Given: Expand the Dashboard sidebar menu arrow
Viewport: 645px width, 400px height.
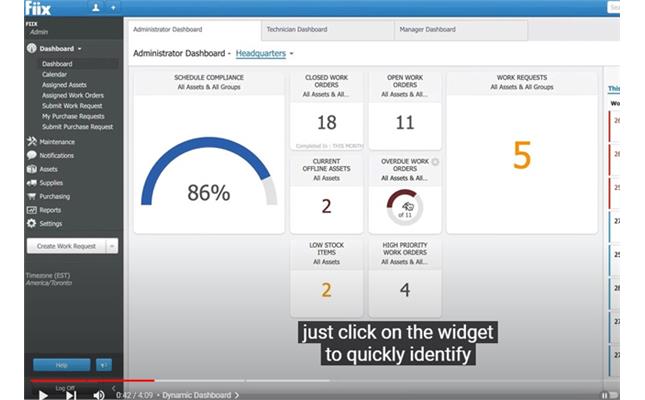Looking at the screenshot, I should 80,49.
